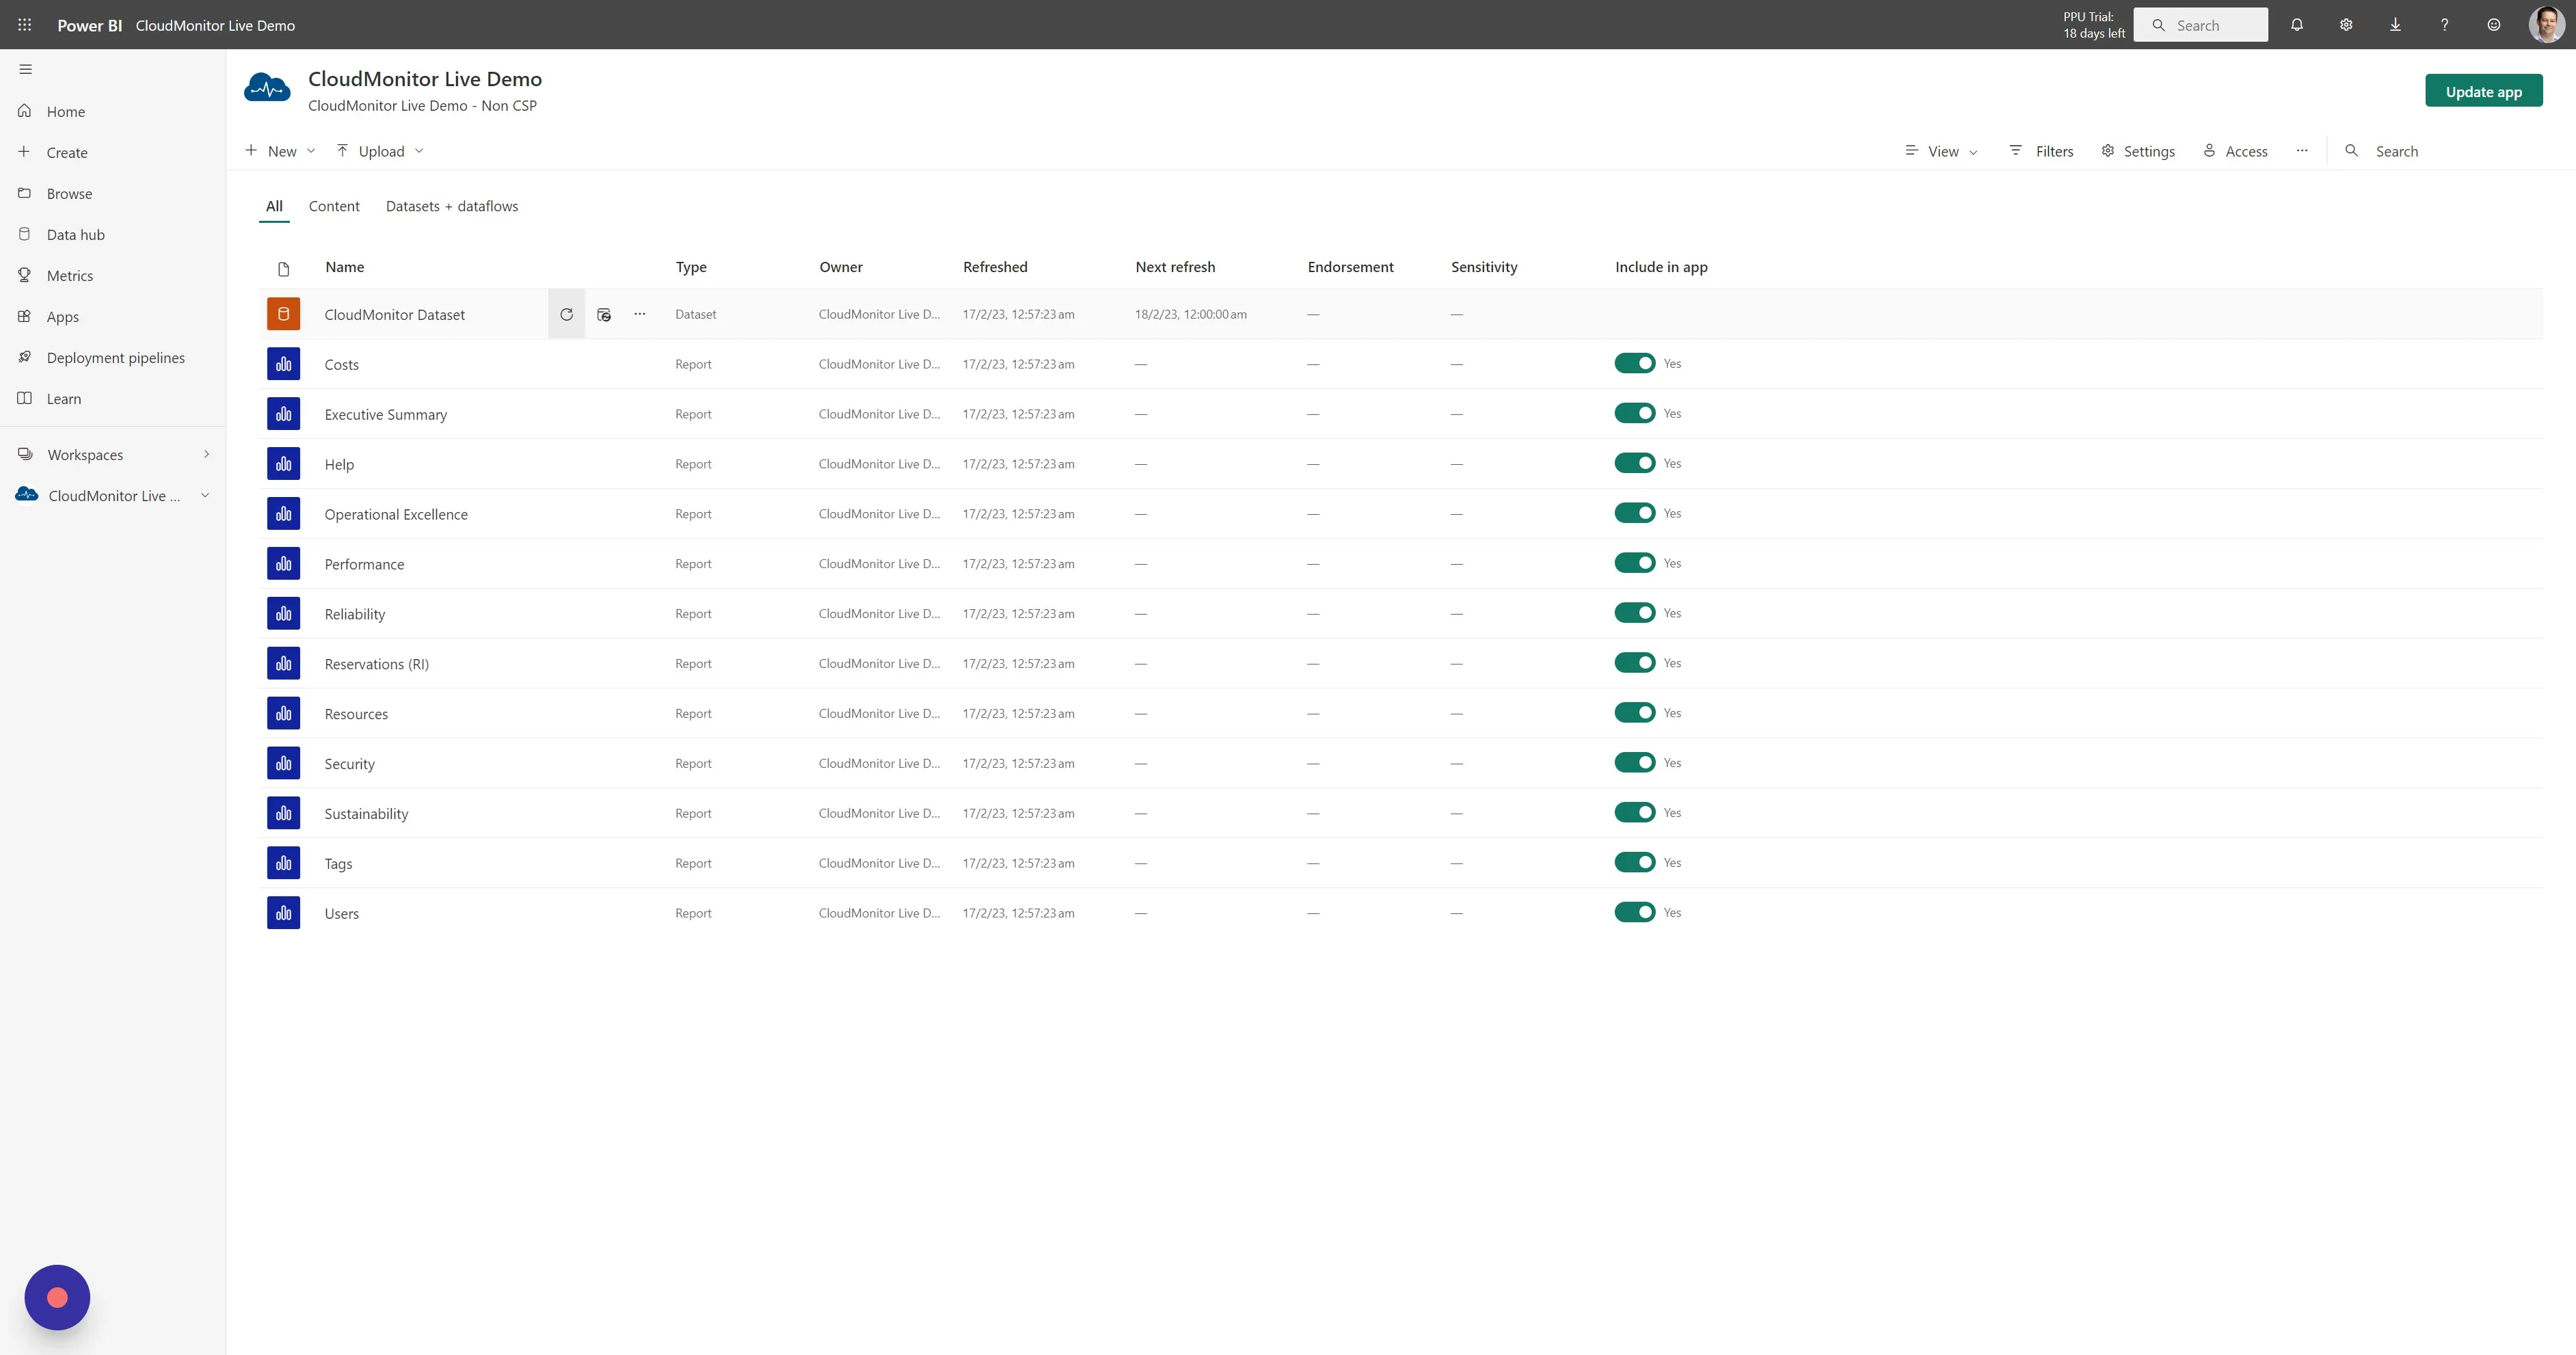Open workspace Access

tap(2235, 151)
